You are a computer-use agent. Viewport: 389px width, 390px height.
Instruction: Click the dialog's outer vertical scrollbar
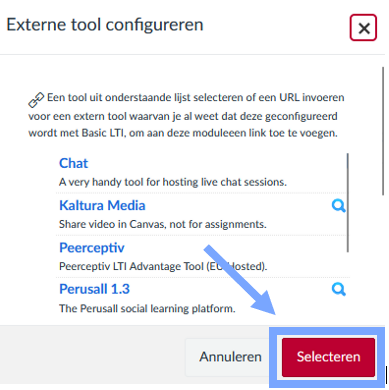pos(383,131)
